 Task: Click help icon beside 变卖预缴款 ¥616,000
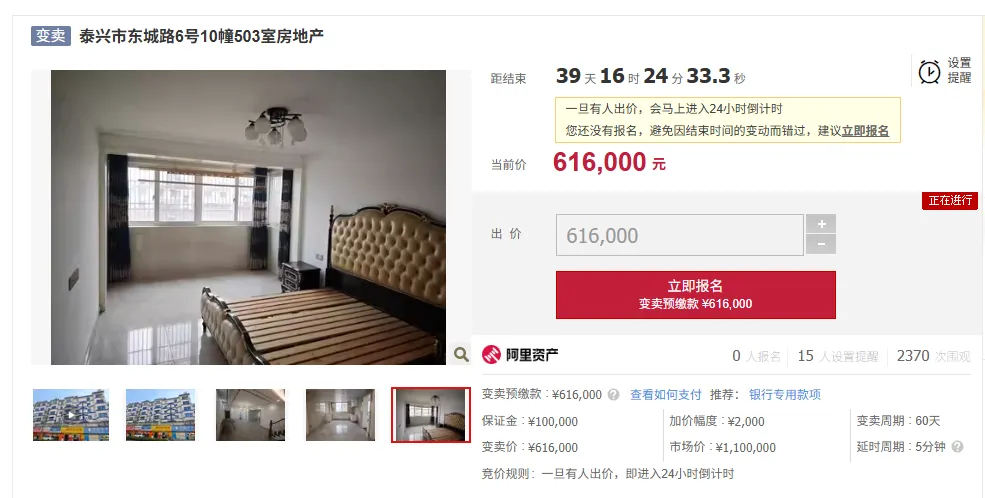(613, 395)
